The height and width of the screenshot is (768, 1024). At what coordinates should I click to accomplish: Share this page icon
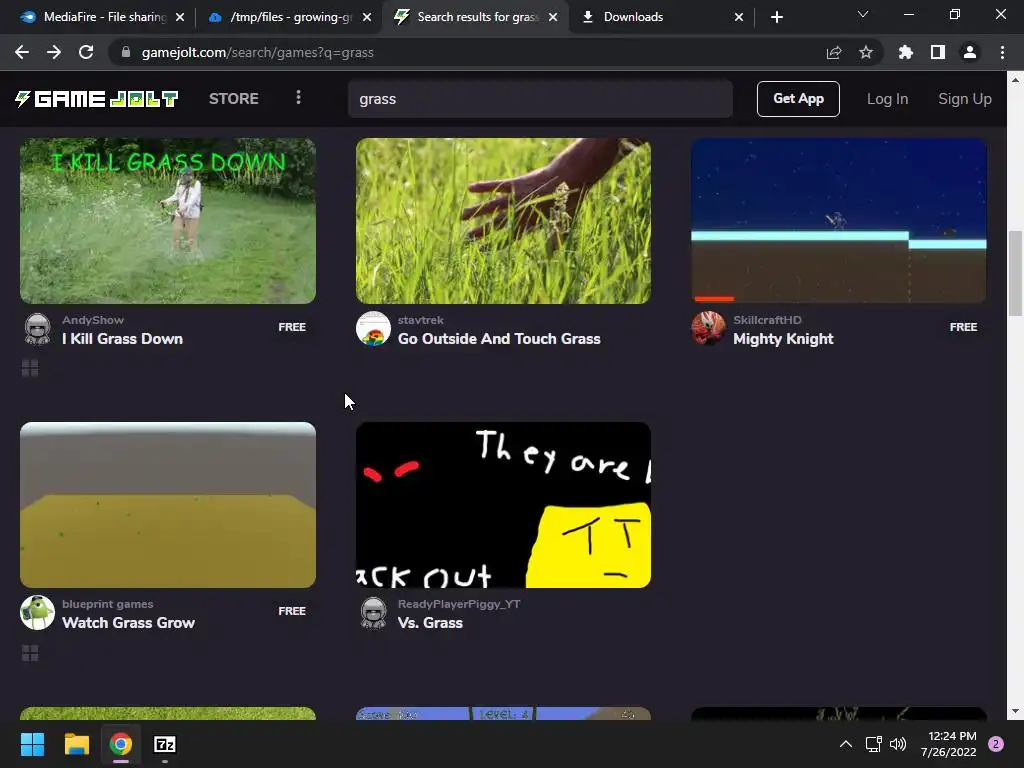[833, 52]
